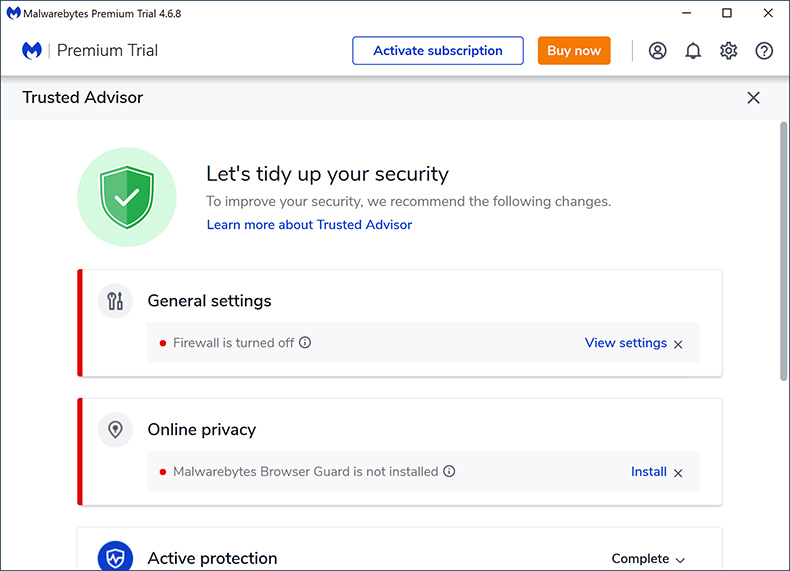This screenshot has width=790, height=571.
Task: Click 'Malwarebytes Browser Guard is not installed' text
Action: pos(306,472)
